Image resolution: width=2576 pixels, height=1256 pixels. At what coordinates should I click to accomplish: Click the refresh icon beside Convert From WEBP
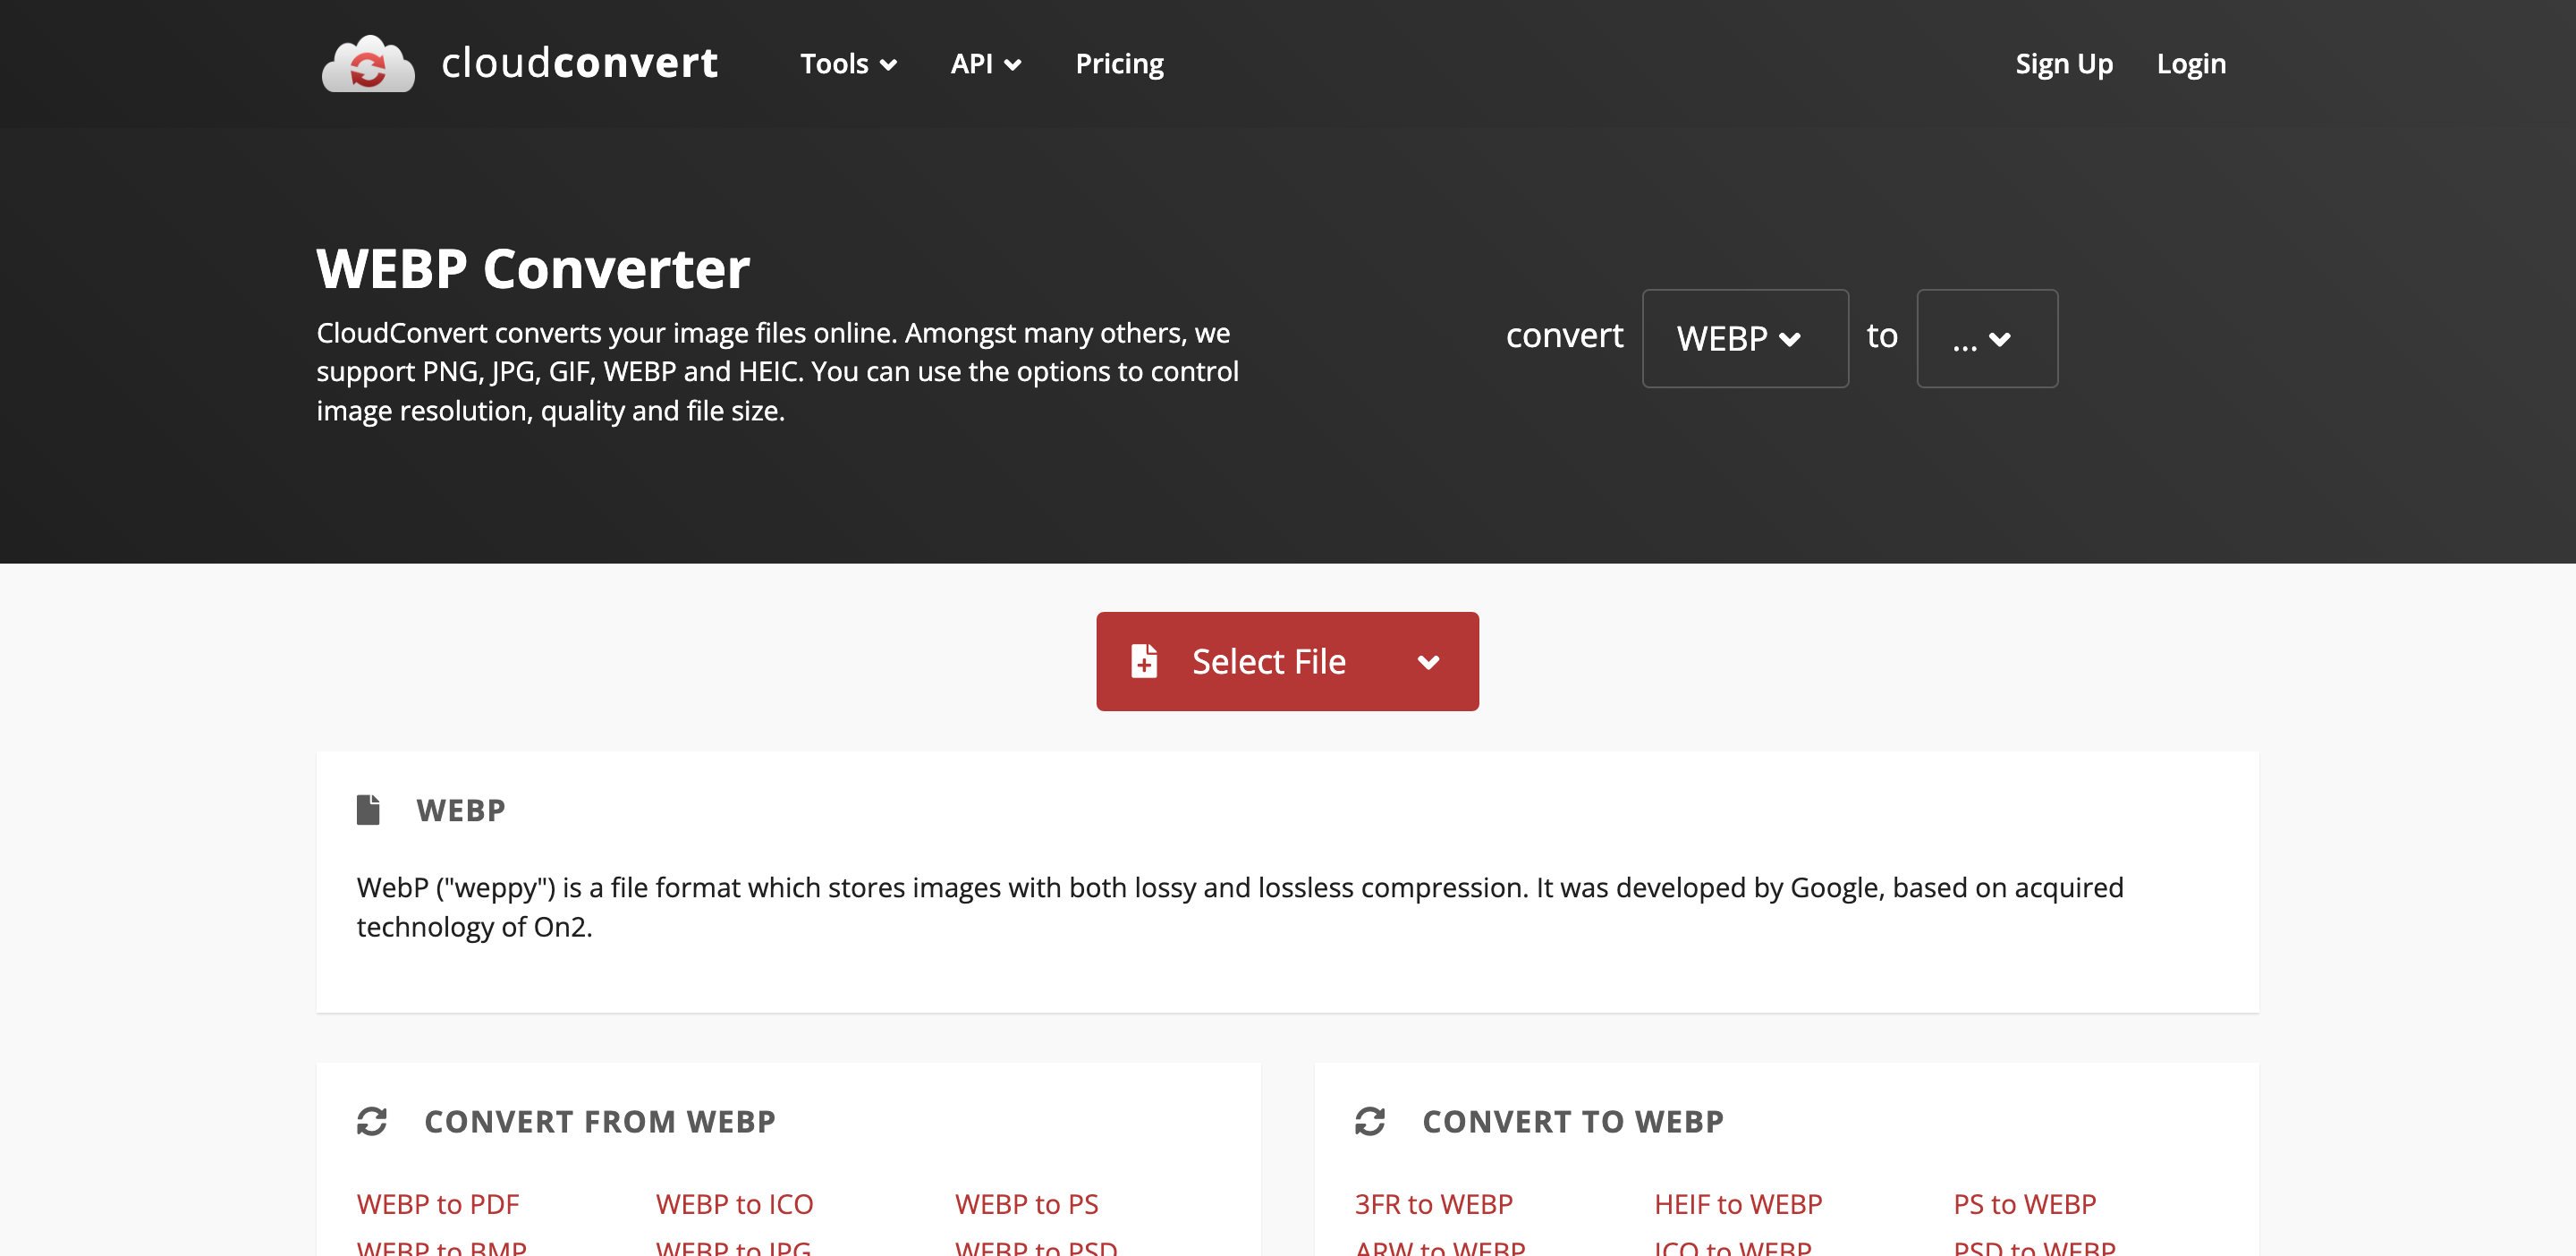pyautogui.click(x=372, y=1121)
